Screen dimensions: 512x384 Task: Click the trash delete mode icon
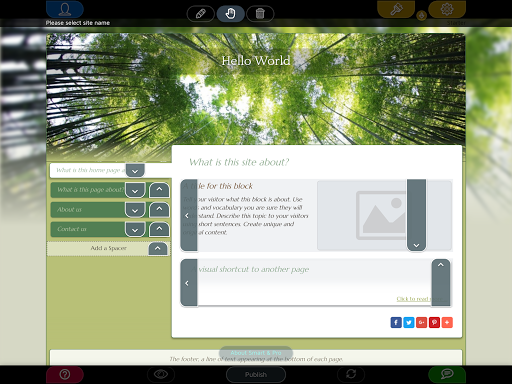tap(260, 14)
